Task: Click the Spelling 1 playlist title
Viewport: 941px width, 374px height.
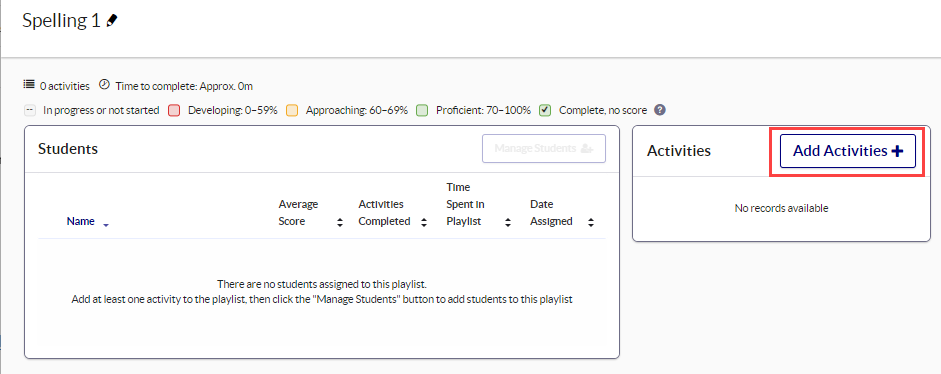Action: (61, 20)
